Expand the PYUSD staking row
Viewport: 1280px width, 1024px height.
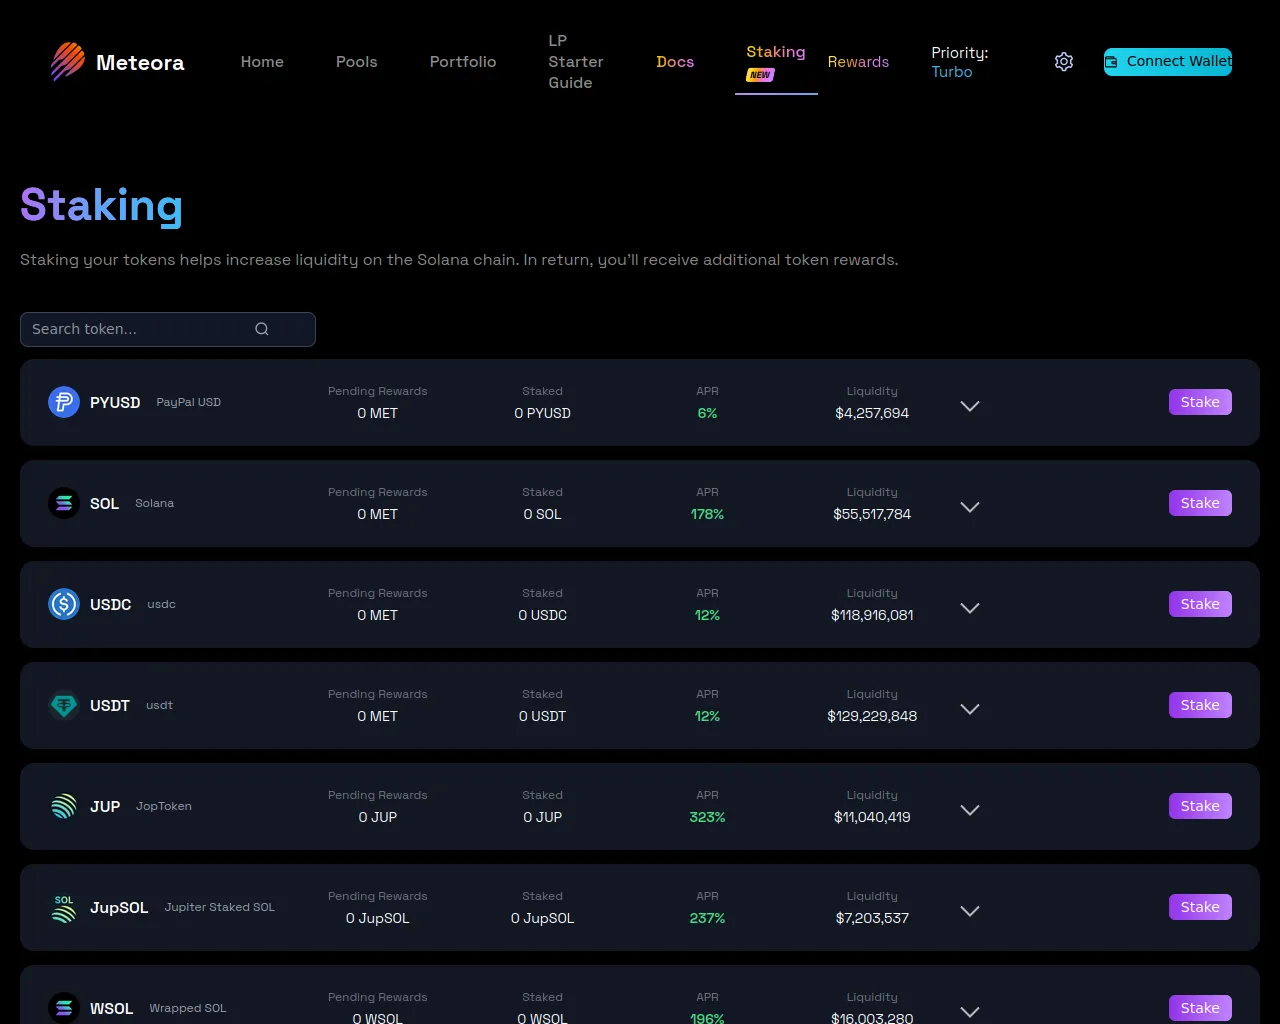[x=969, y=406]
